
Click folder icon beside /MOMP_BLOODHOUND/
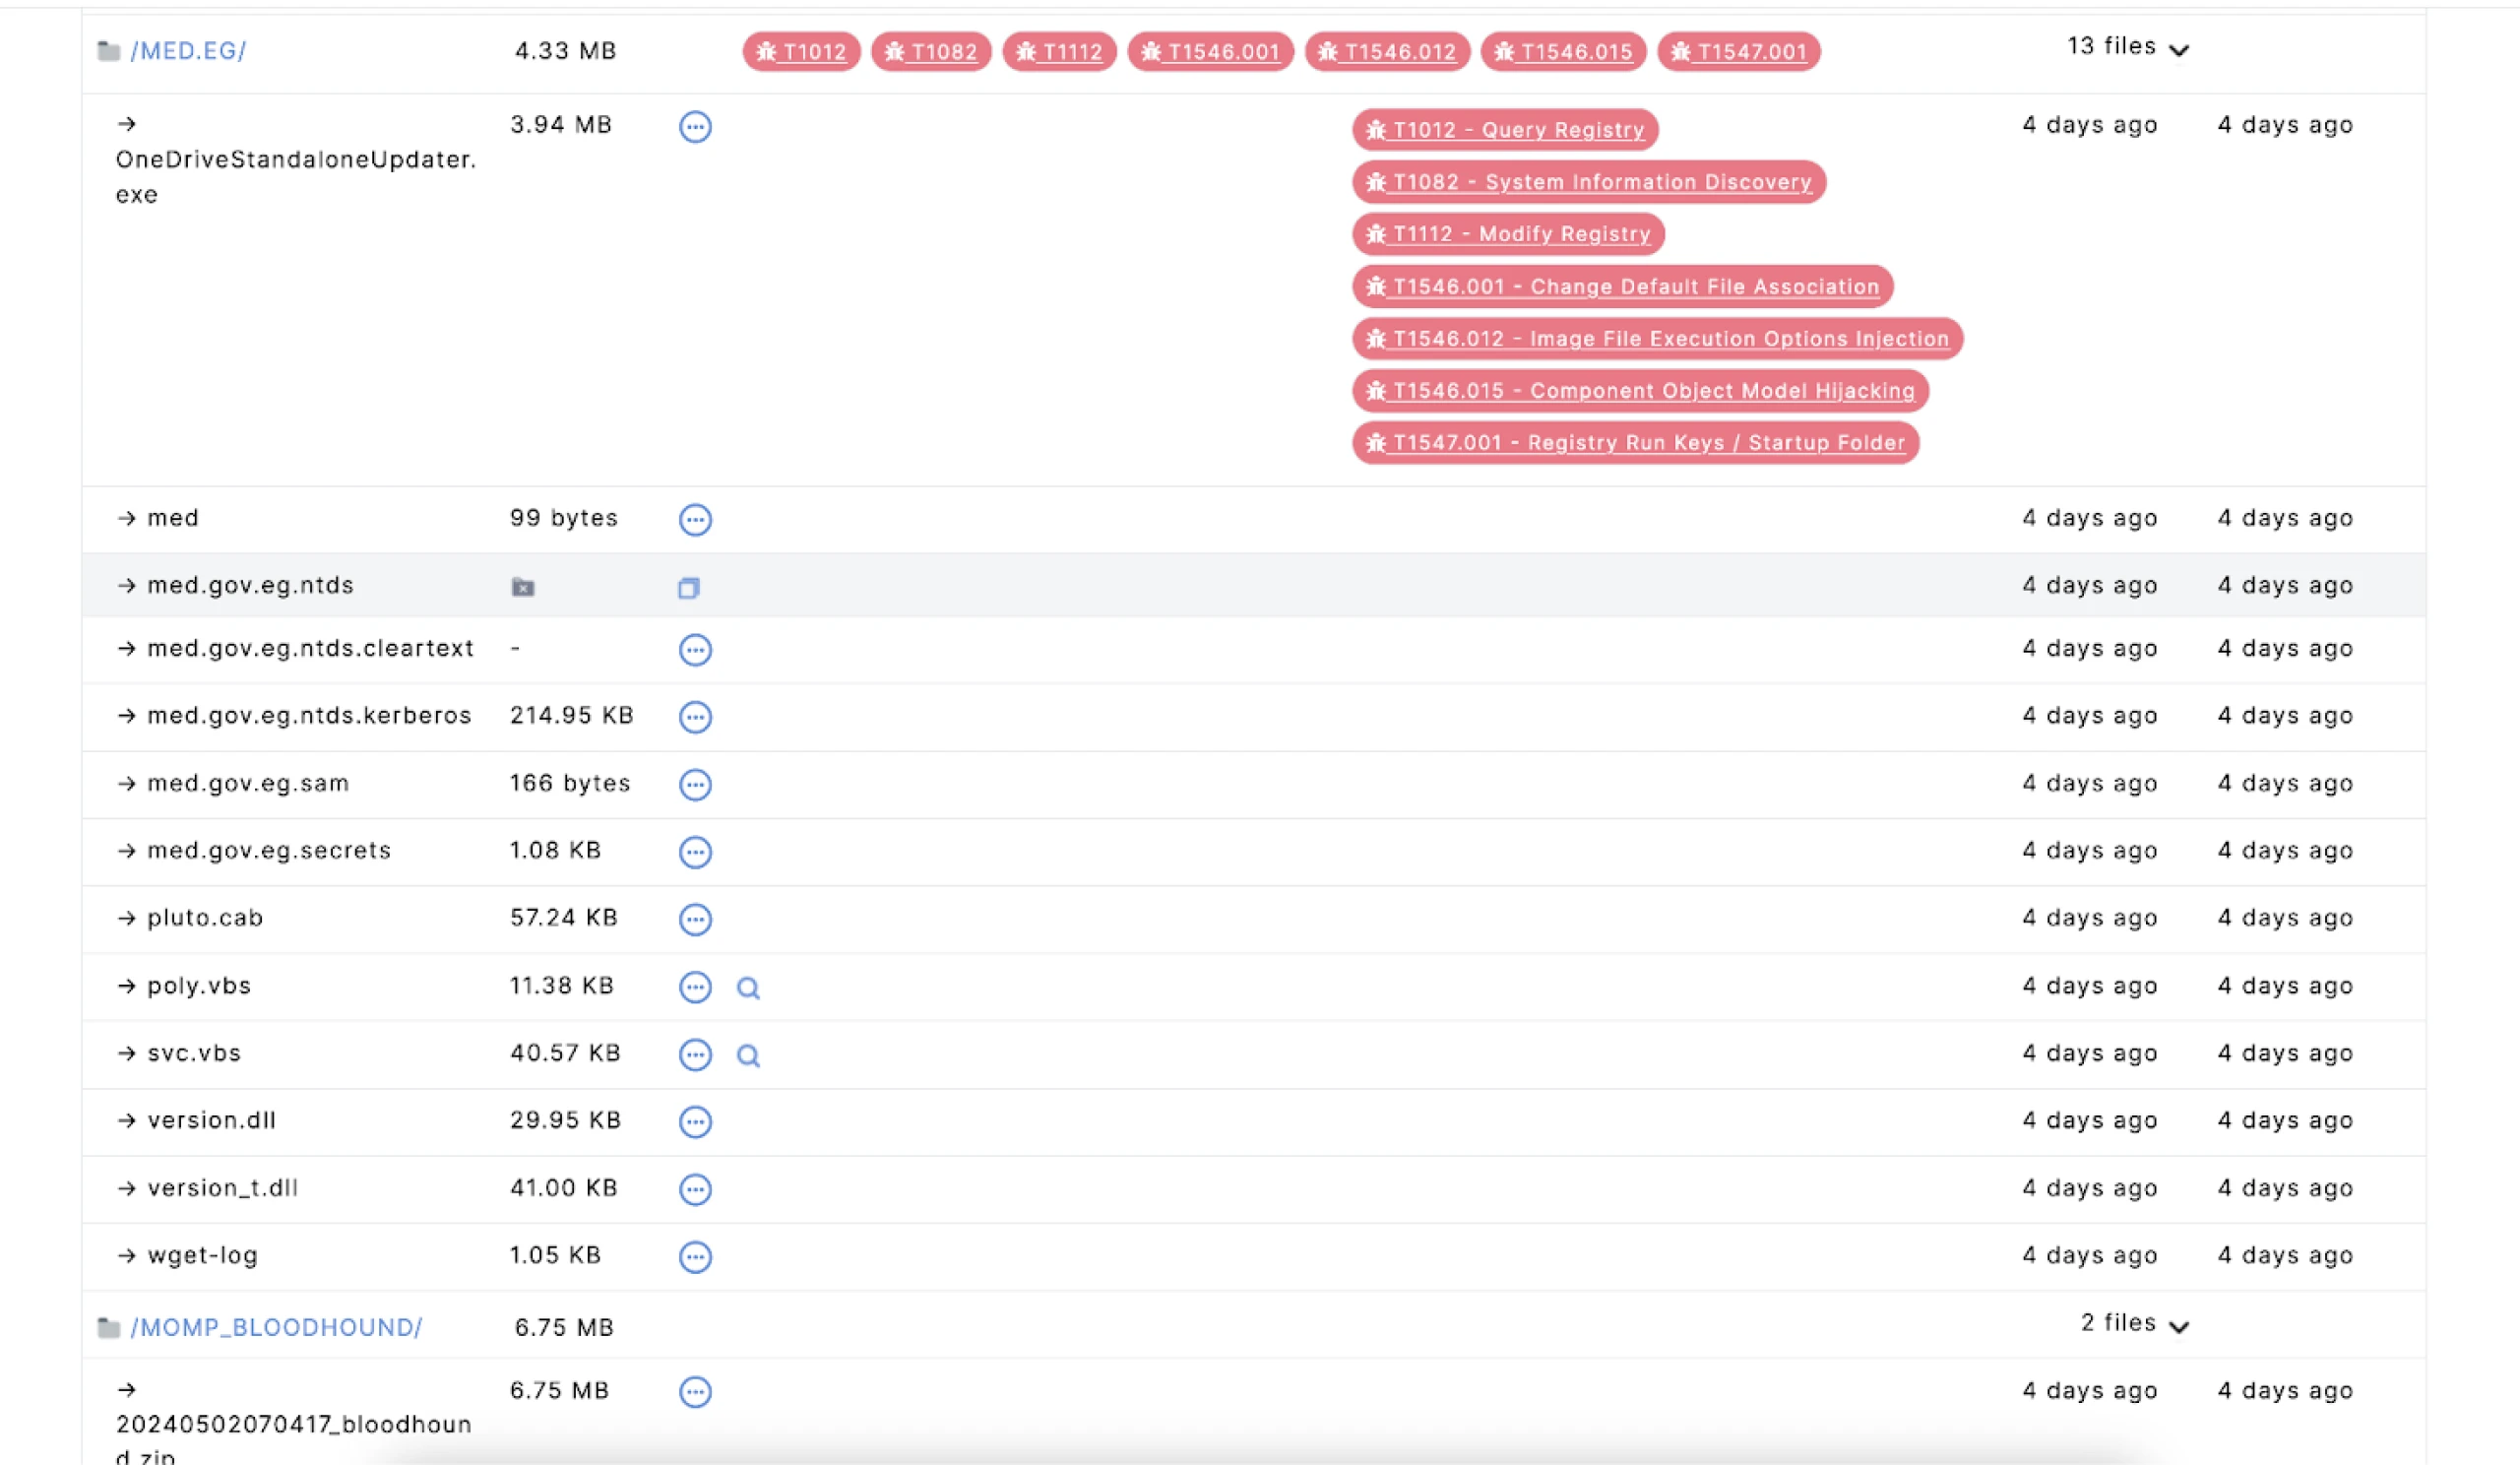click(x=109, y=1328)
